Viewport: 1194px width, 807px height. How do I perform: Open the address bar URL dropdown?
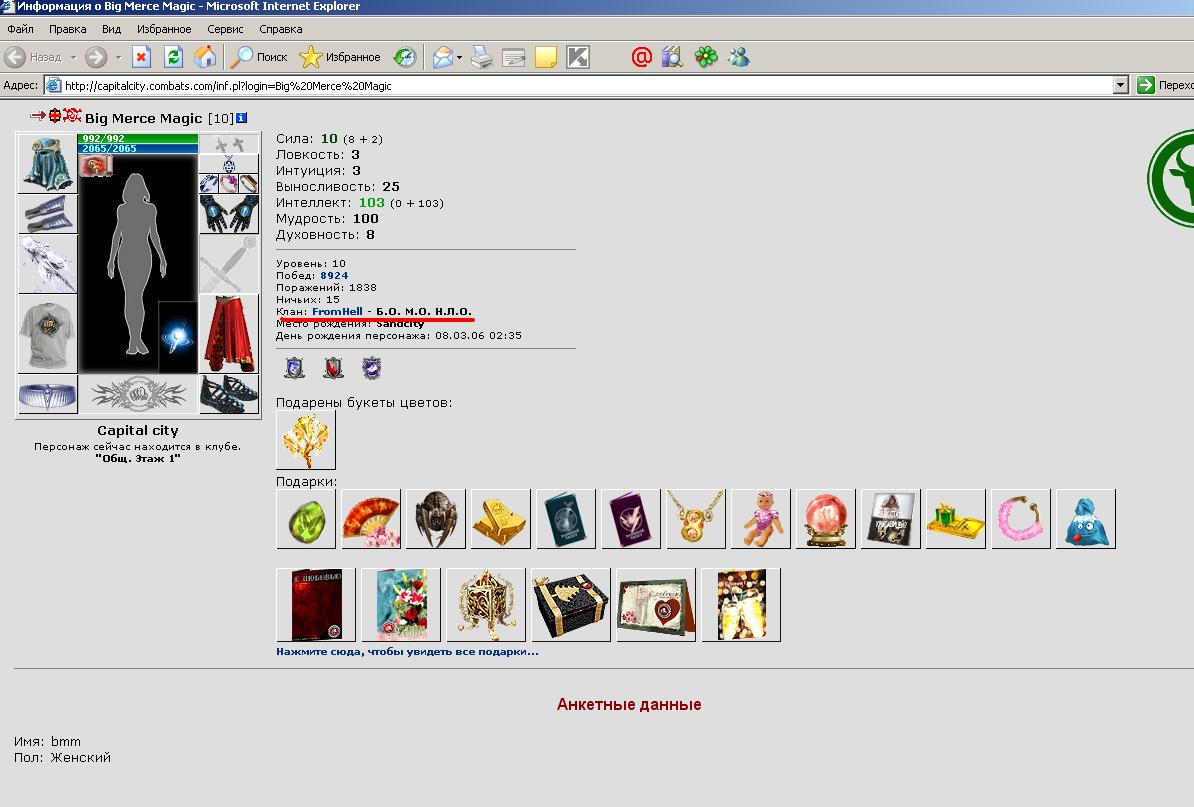click(1120, 85)
